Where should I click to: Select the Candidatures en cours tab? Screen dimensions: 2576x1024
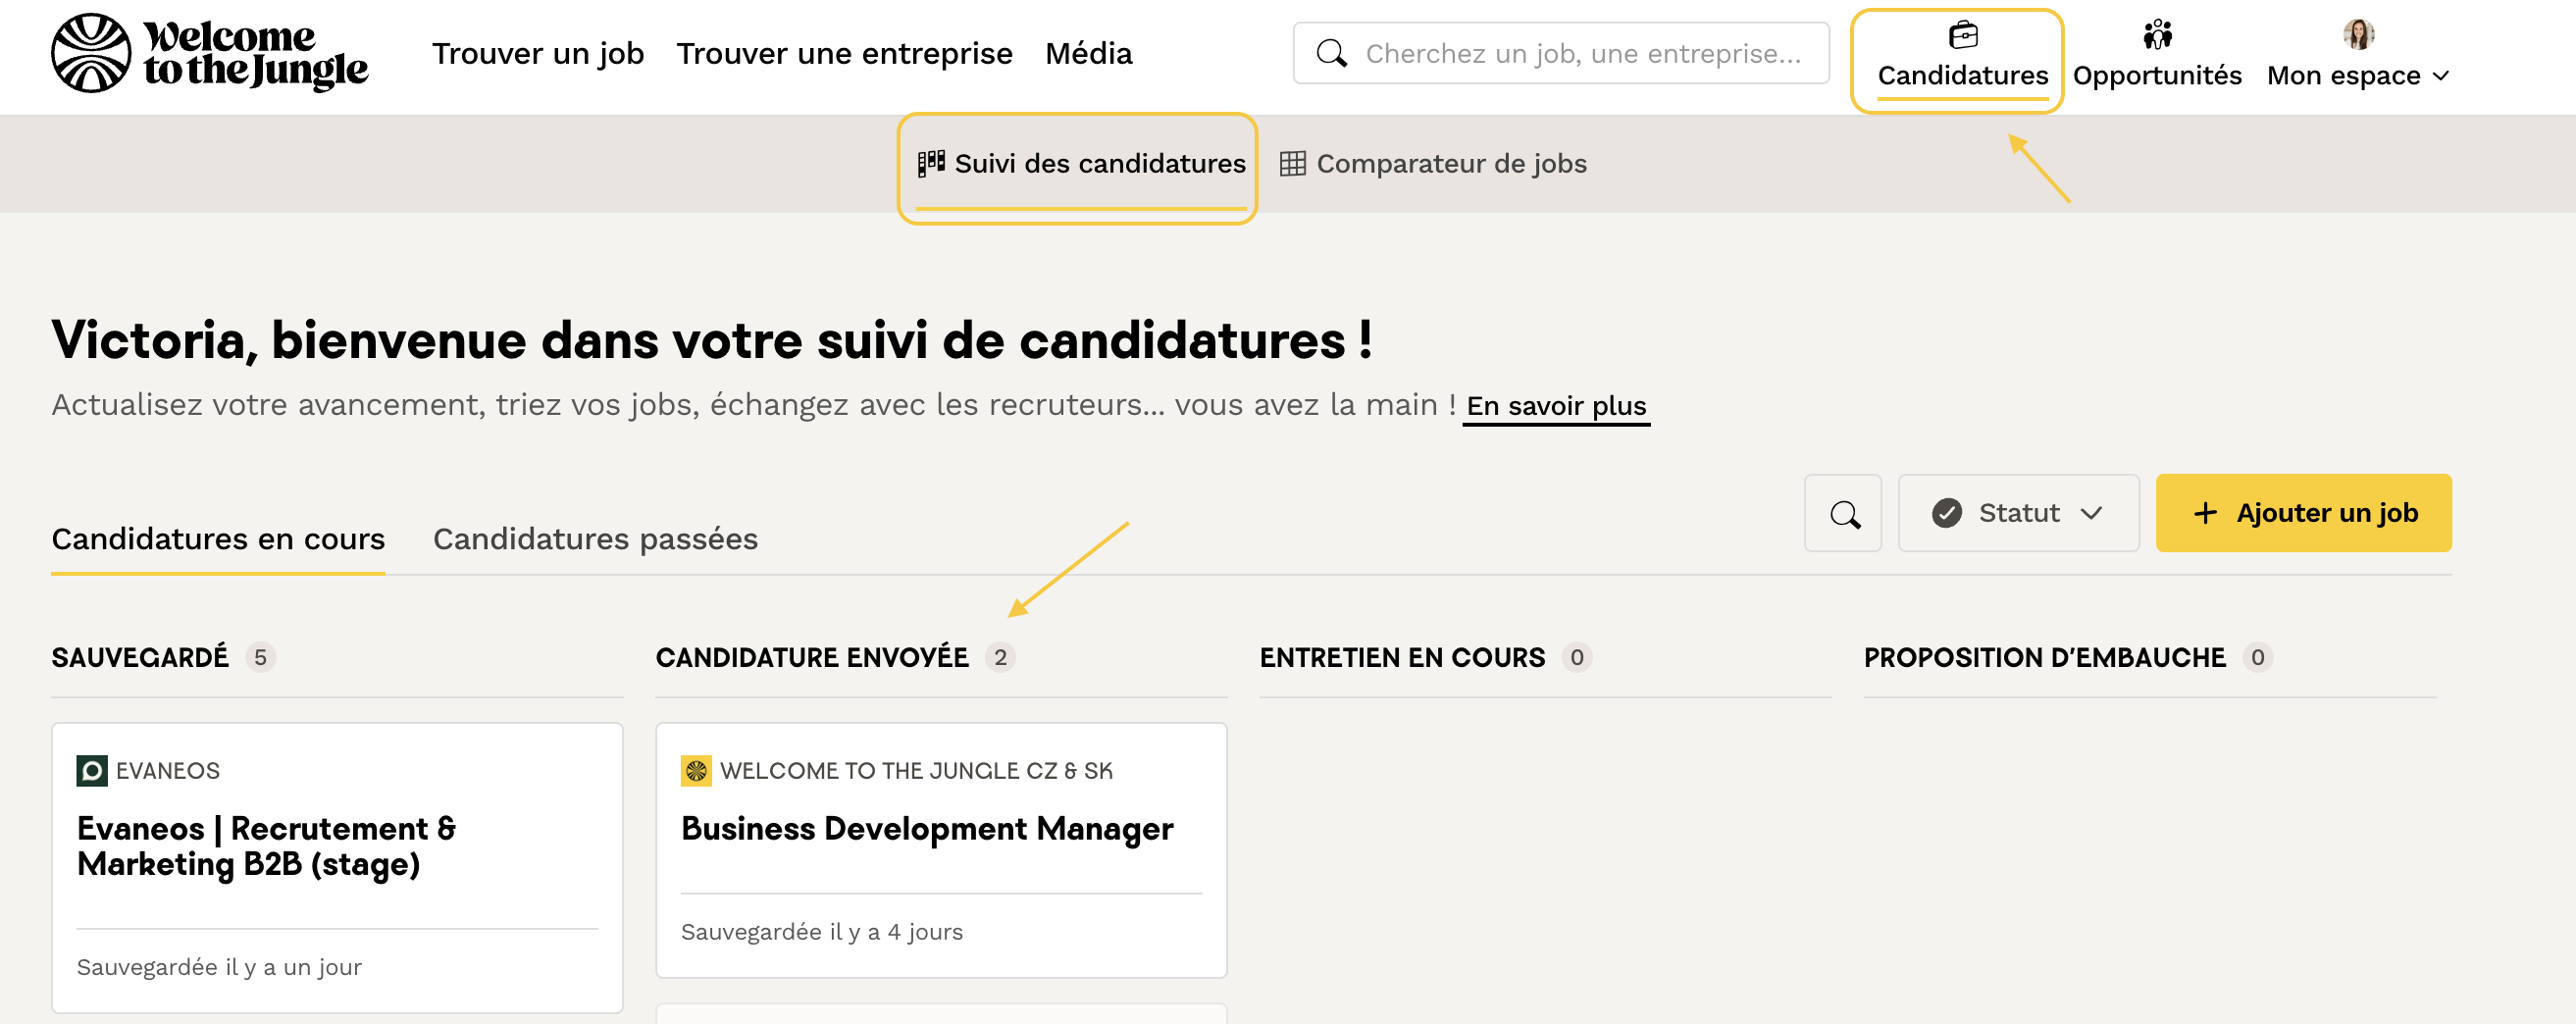click(x=218, y=539)
